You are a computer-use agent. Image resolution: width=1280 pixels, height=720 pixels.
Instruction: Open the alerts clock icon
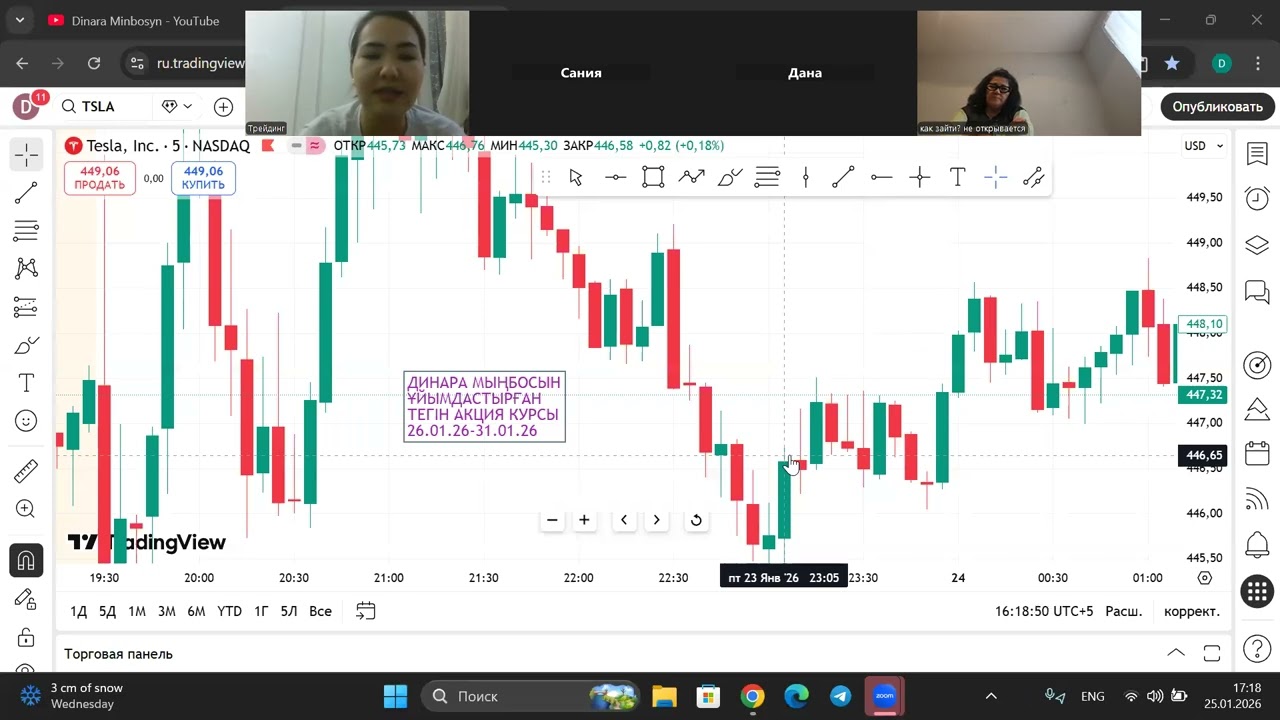coord(1257,199)
